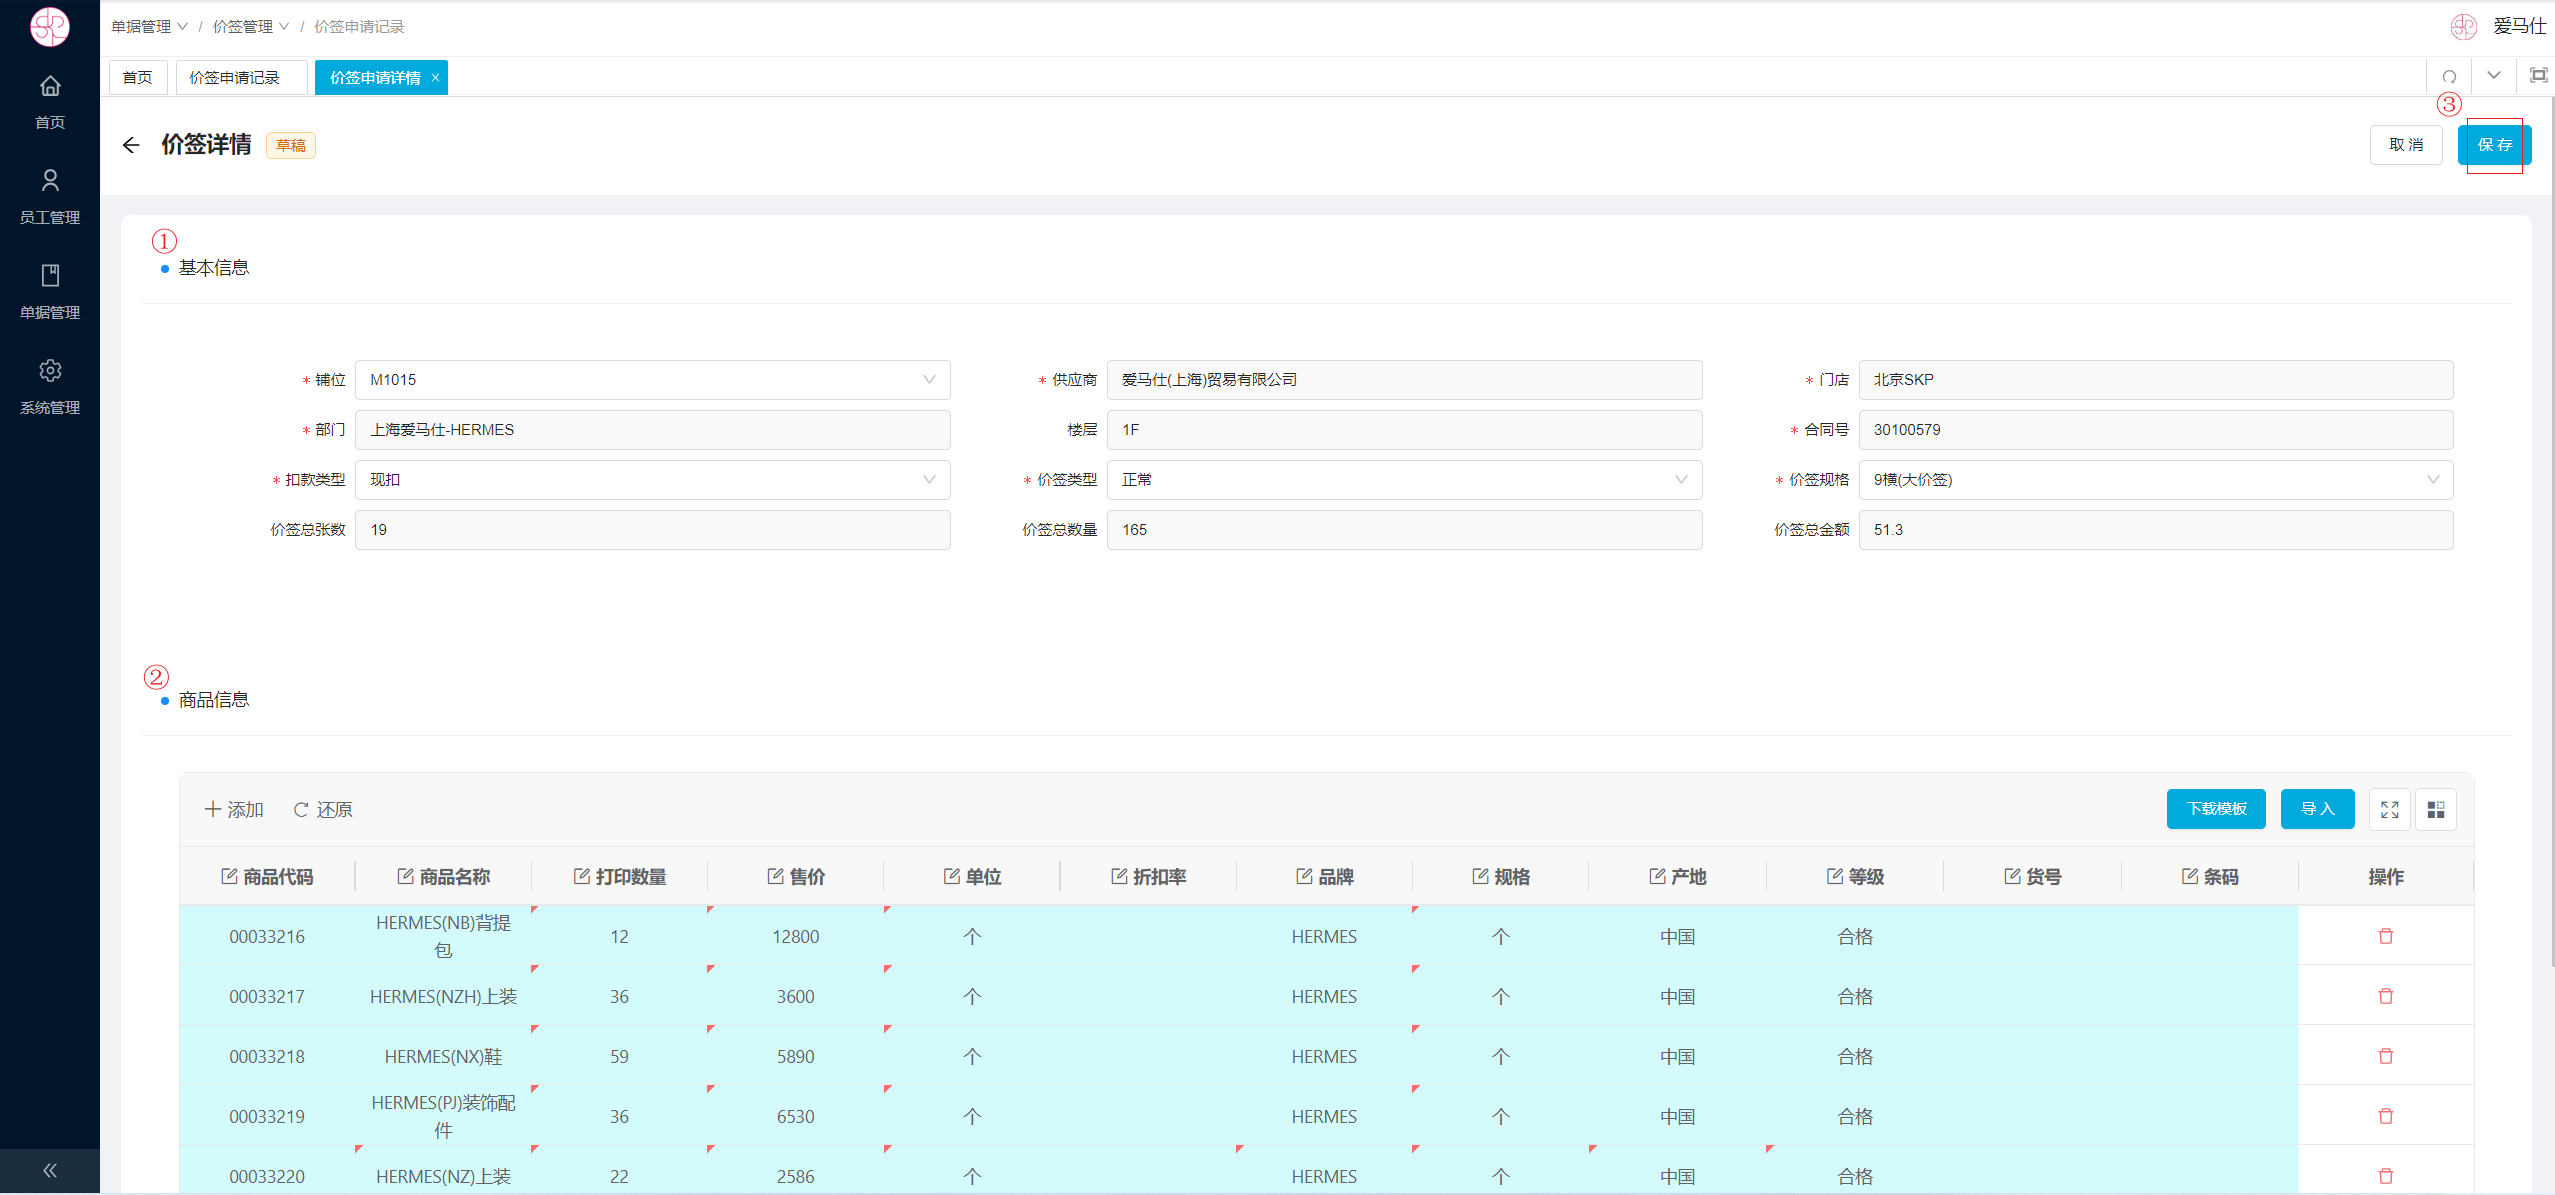
Task: Delete row 00033218
Action: pos(2386,1056)
